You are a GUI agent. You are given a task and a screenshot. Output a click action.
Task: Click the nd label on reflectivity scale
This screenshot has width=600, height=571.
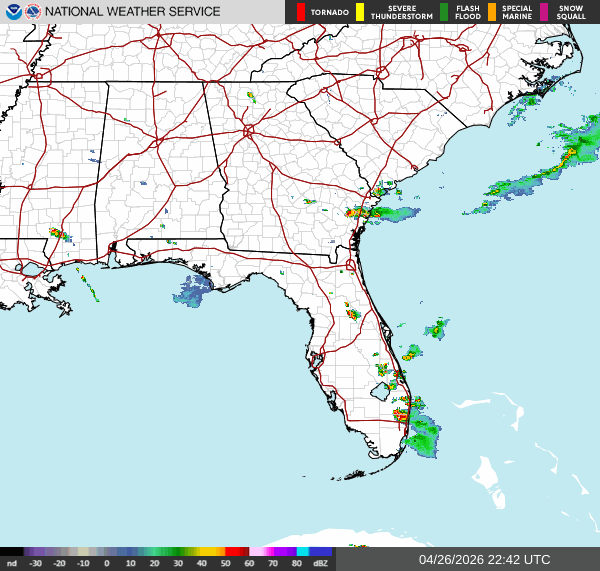(11, 564)
